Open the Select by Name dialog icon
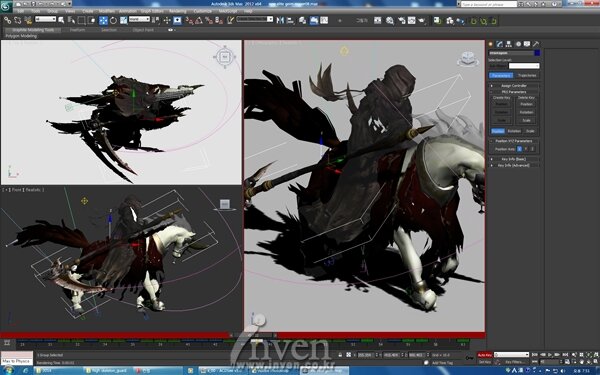 [71, 20]
